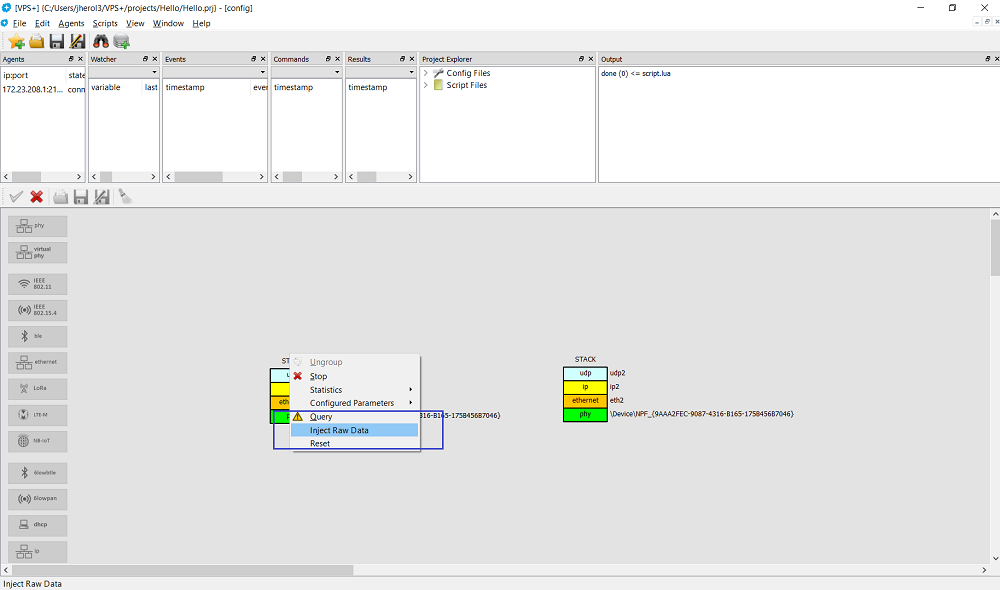The width and height of the screenshot is (1000, 590).
Task: Click the add database icon in toolbar
Action: tap(121, 41)
